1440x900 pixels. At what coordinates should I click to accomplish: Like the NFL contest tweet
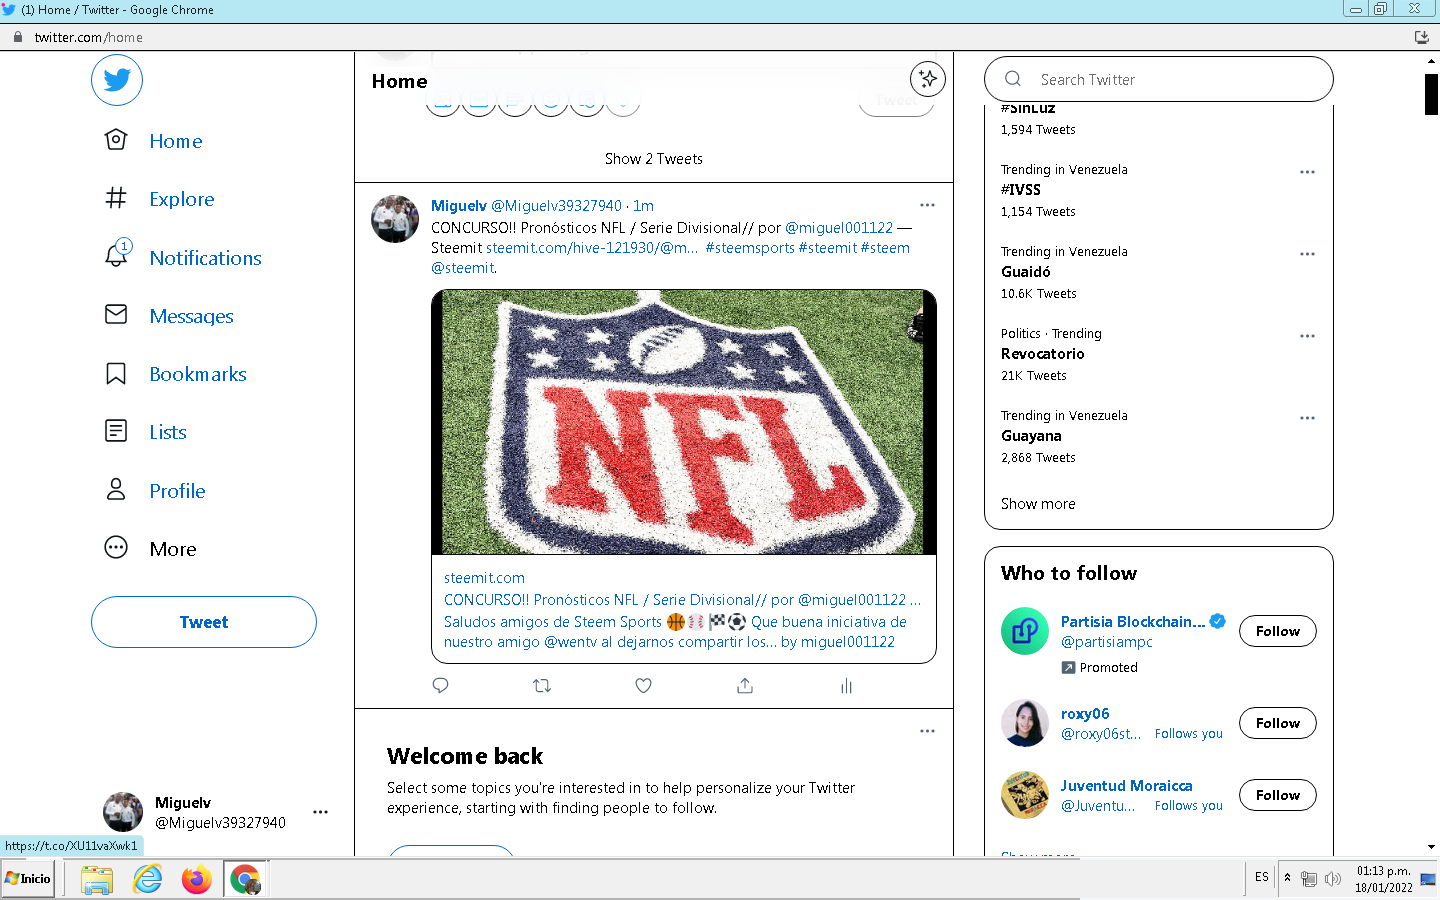(644, 686)
